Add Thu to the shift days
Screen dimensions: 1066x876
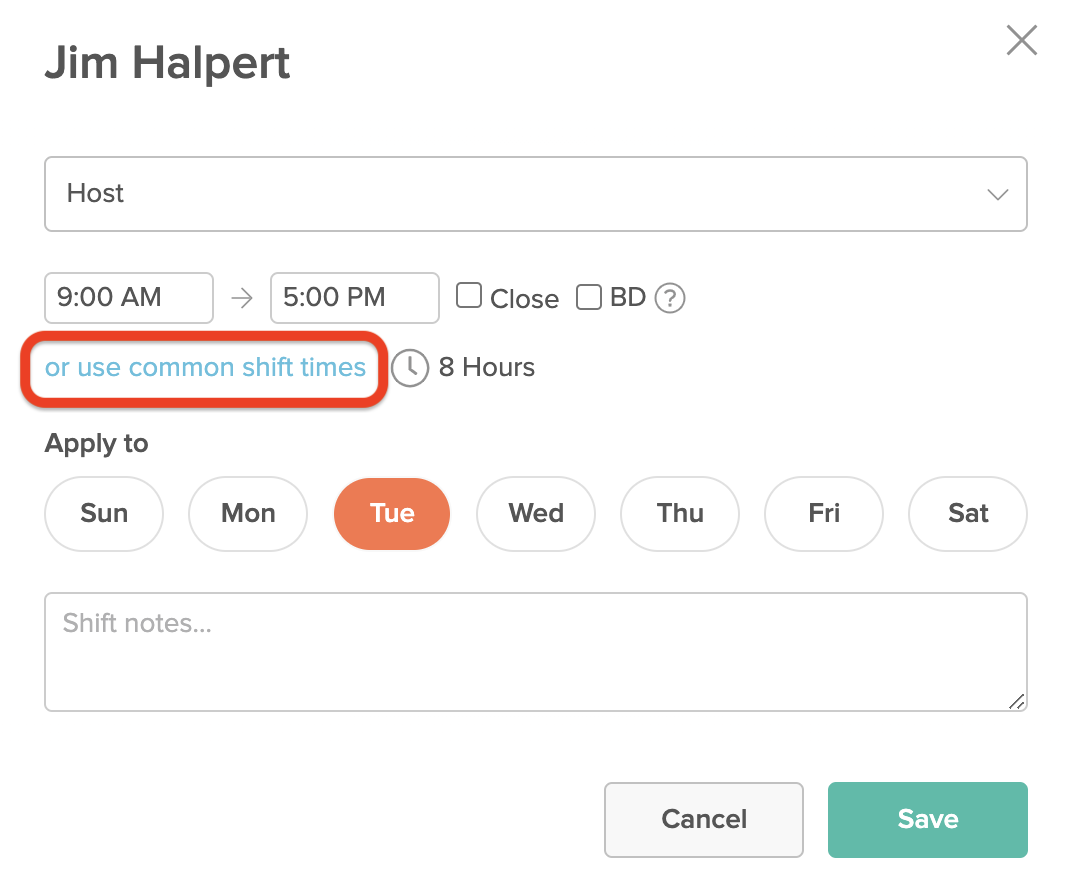pyautogui.click(x=680, y=514)
